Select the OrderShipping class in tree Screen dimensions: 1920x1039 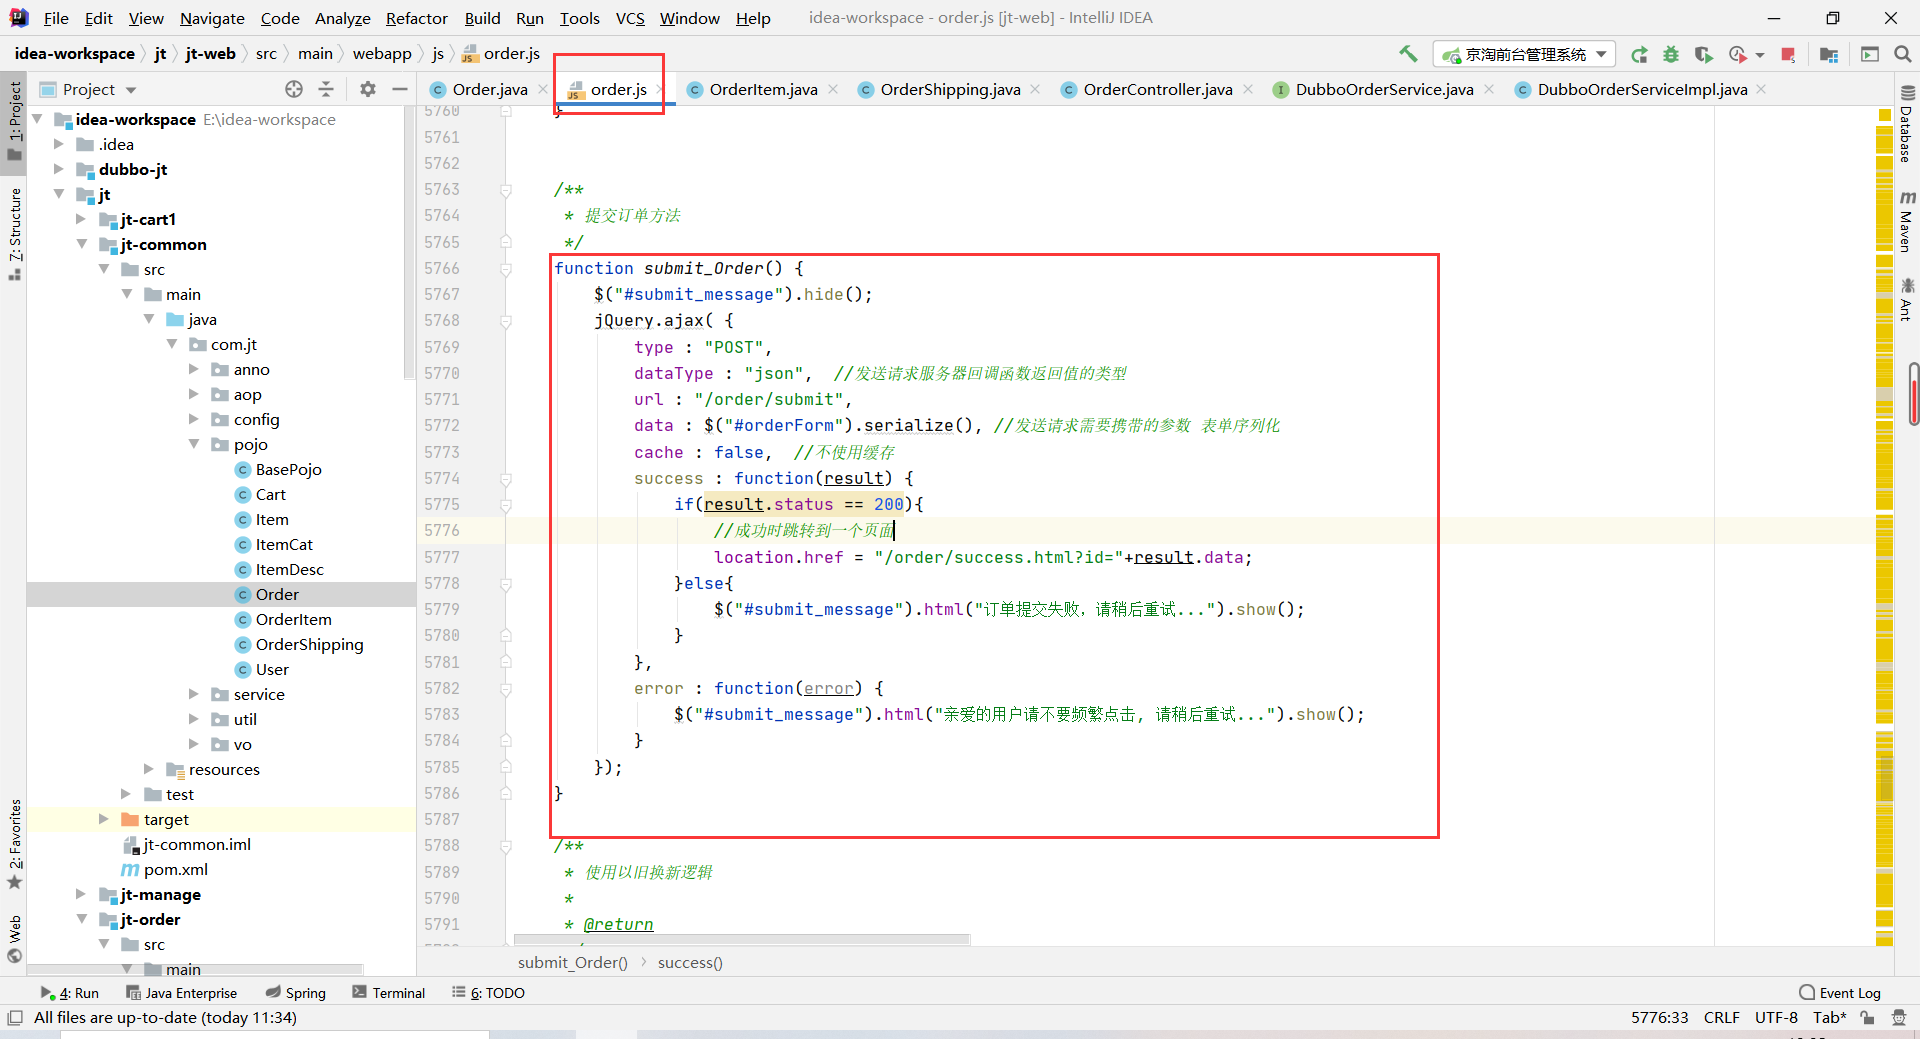tap(309, 644)
